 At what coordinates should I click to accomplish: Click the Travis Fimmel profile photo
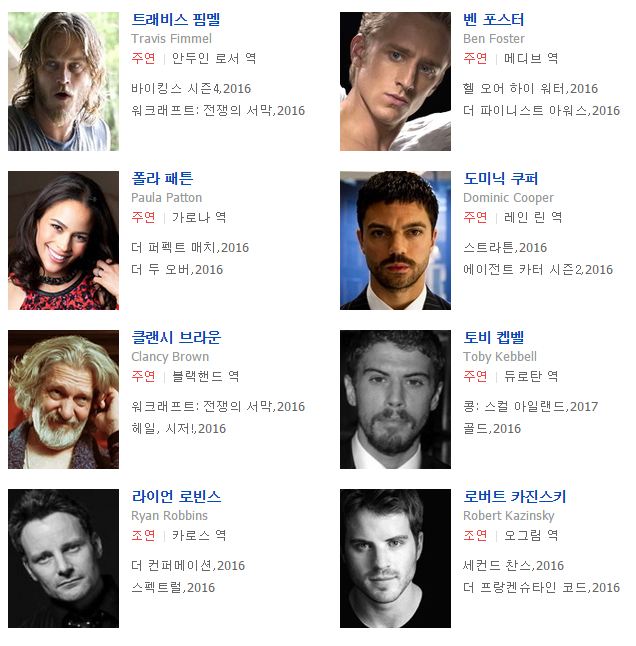[63, 81]
